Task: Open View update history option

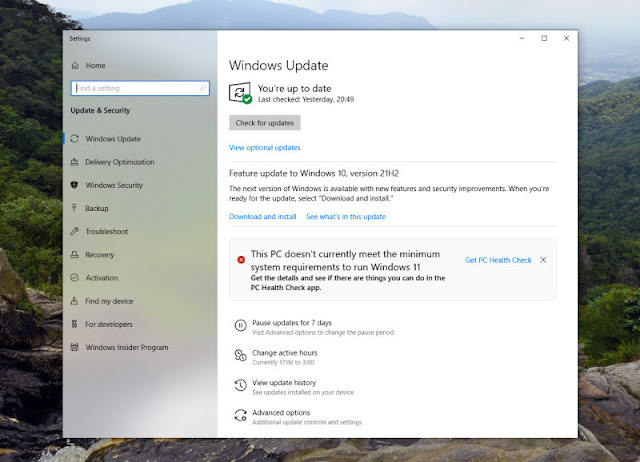Action: click(x=284, y=383)
